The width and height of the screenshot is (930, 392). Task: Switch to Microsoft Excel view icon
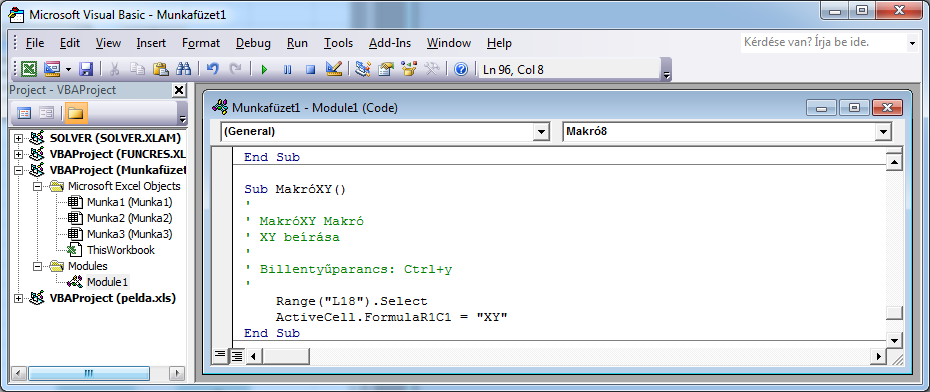(x=28, y=69)
